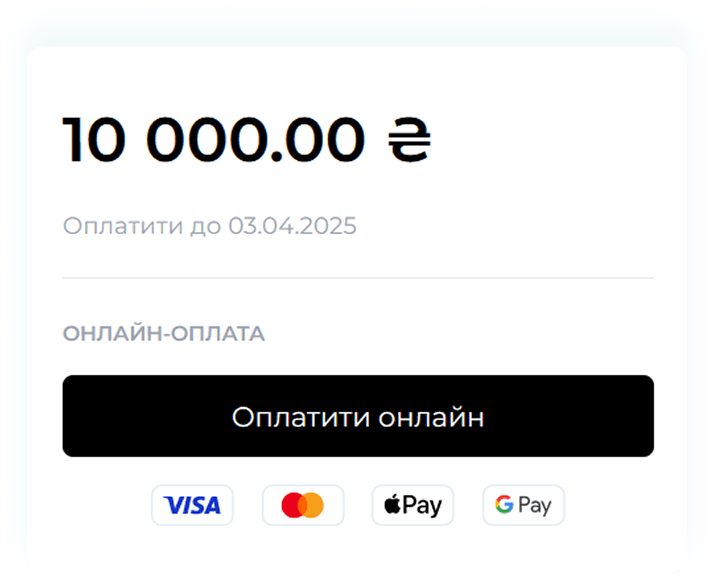This screenshot has width=714, height=581.
Task: Click the word онлайн inside the black button
Action: (431, 417)
